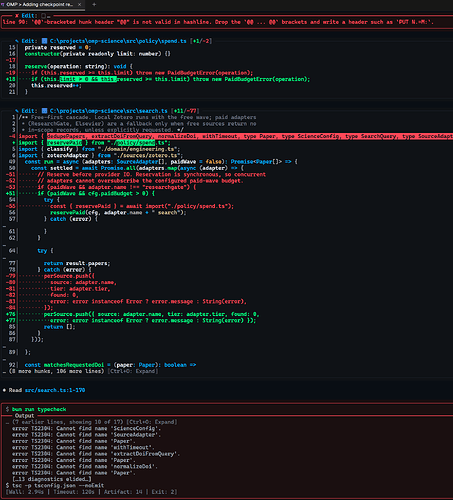Click removed line -55 'const { reservePaid } = await import'
453x500 pixels.
coord(120,206)
